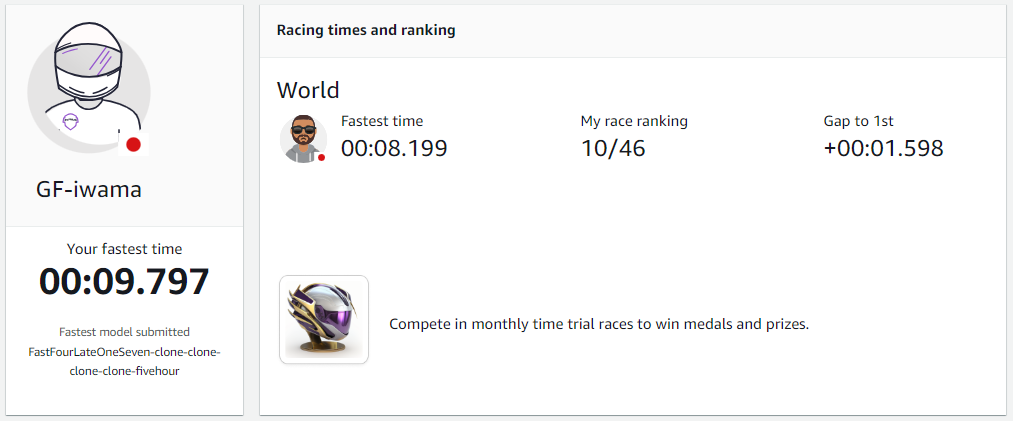This screenshot has height=421, width=1013.
Task: Open the purple gold helmet trophy thumbnail
Action: click(x=324, y=320)
